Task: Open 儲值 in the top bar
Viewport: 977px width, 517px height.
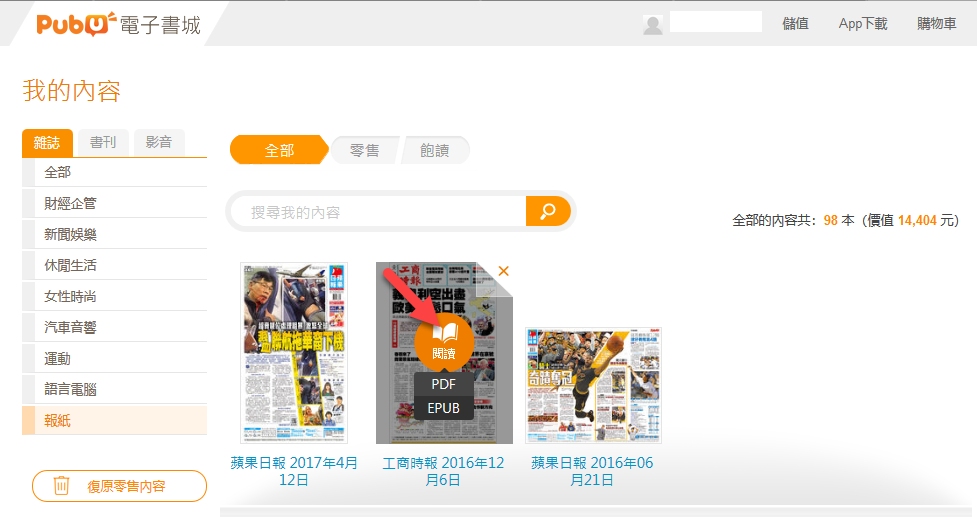Action: (796, 24)
